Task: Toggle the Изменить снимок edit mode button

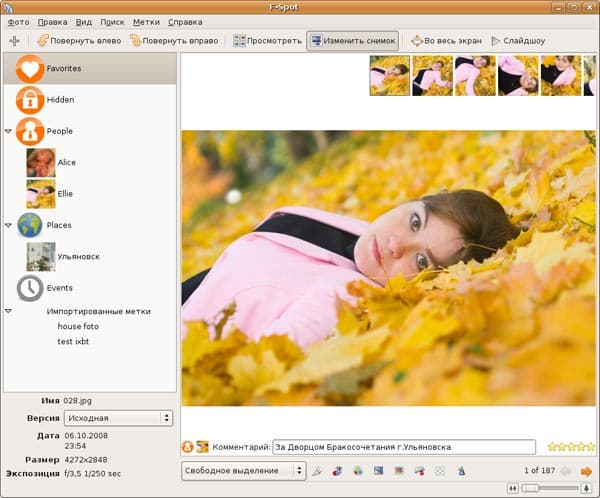Action: click(x=352, y=41)
